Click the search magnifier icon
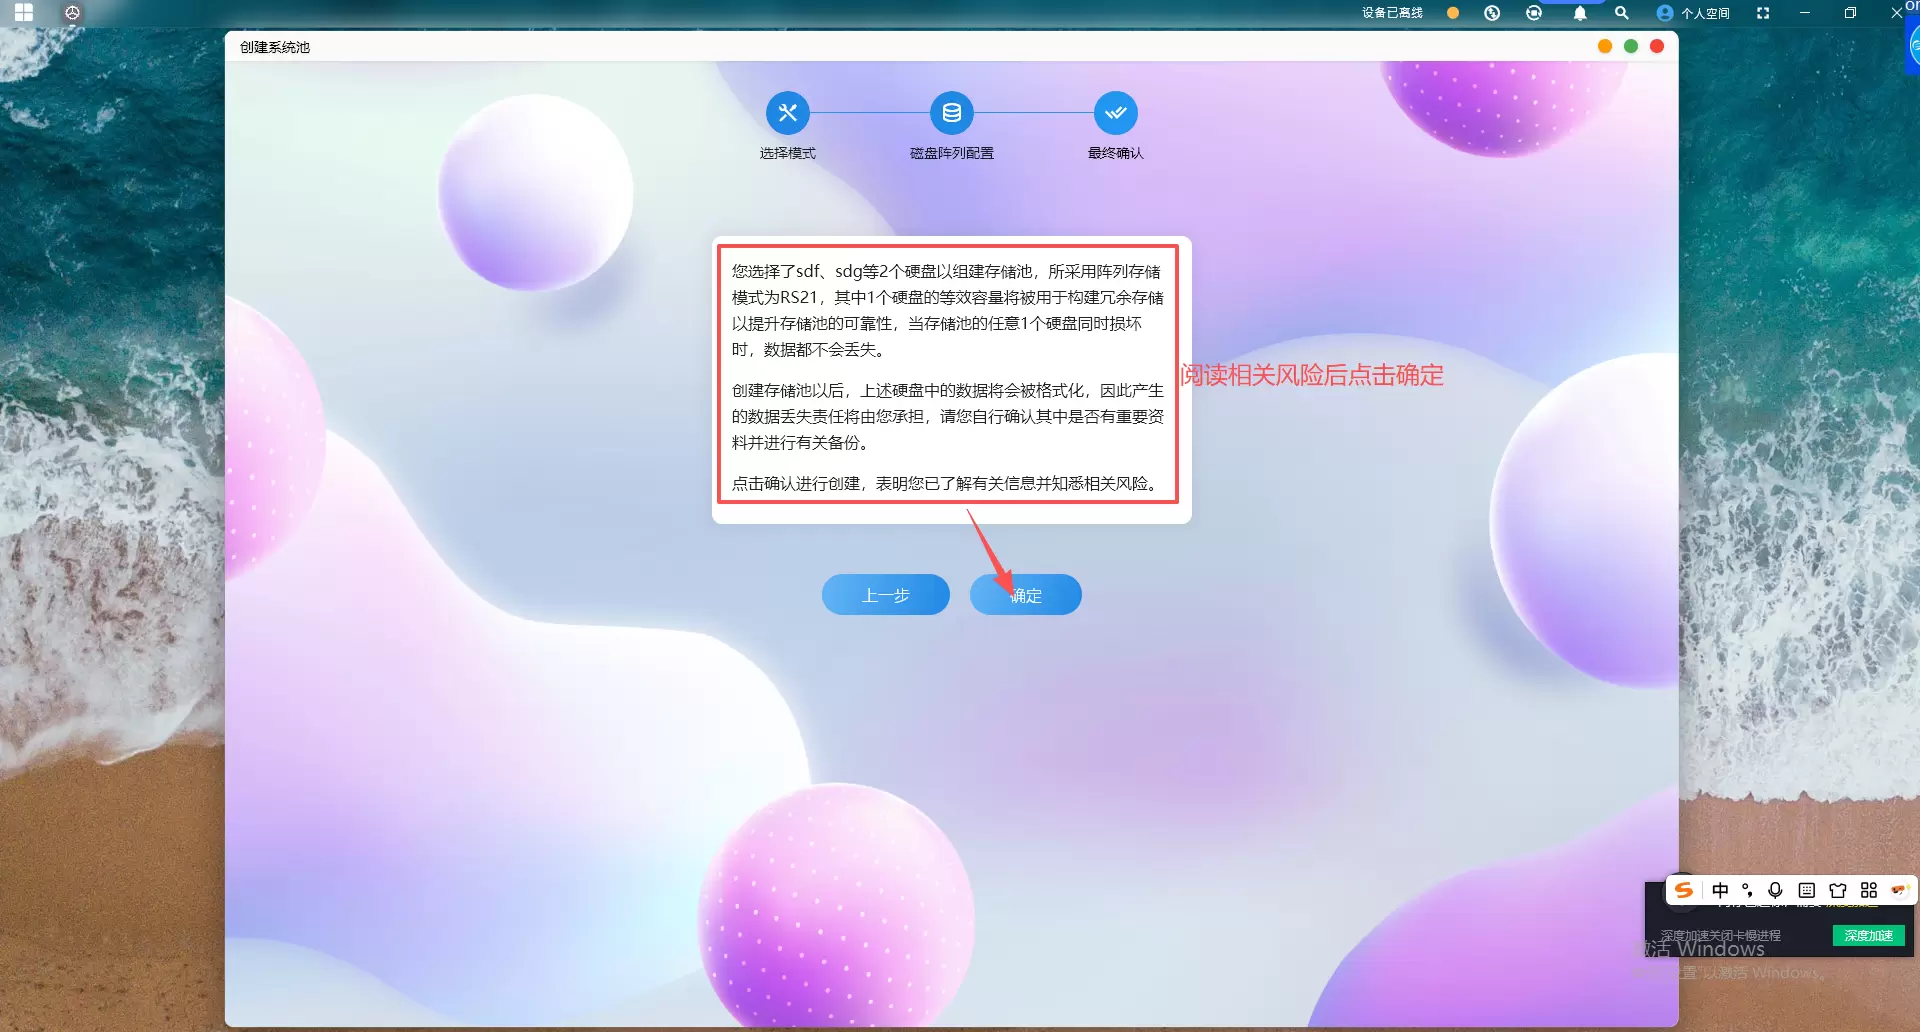This screenshot has height=1032, width=1920. point(1621,13)
